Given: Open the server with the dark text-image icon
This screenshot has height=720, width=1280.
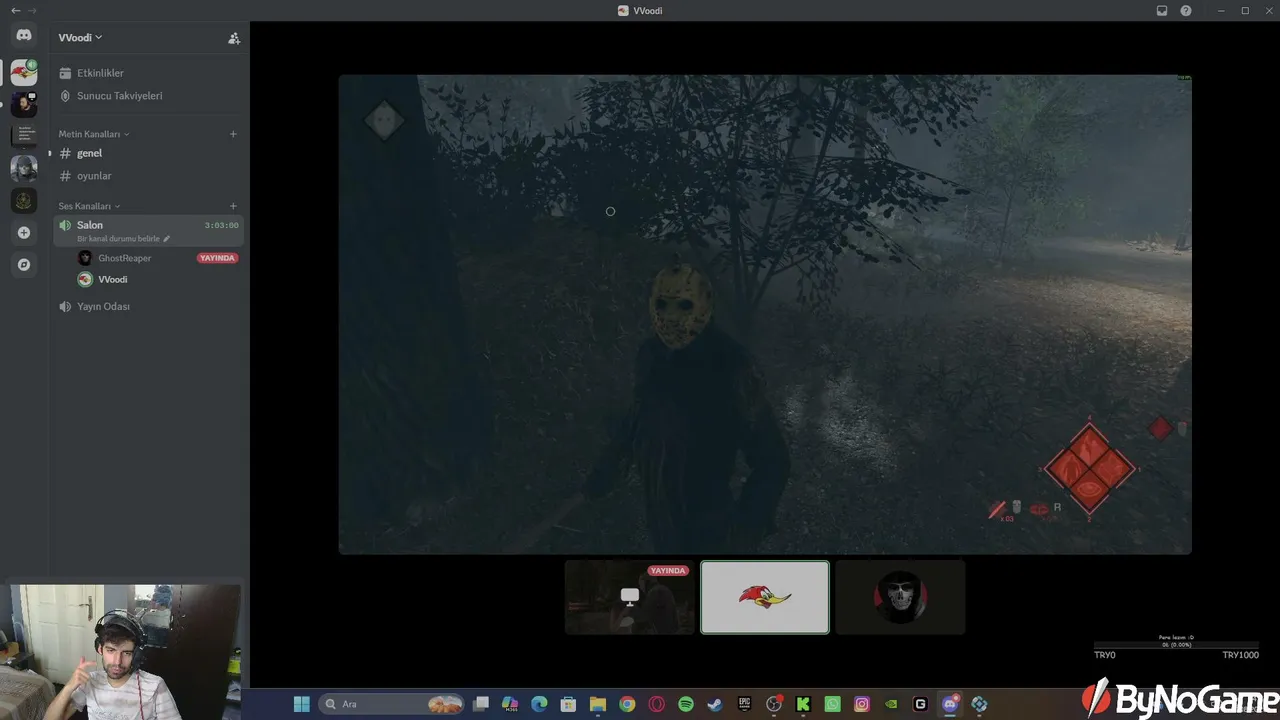Looking at the screenshot, I should [x=24, y=136].
